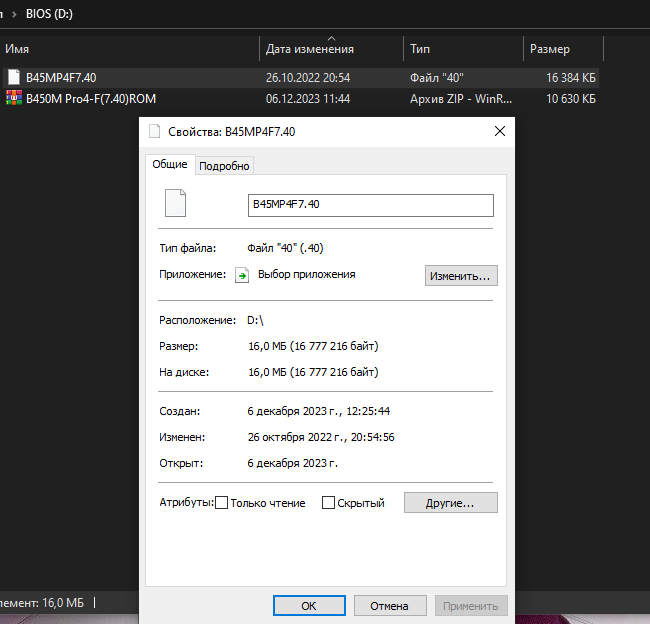Image resolution: width=650 pixels, height=624 pixels.
Task: Click the date 06.12.2023 11:44
Action: 308,99
